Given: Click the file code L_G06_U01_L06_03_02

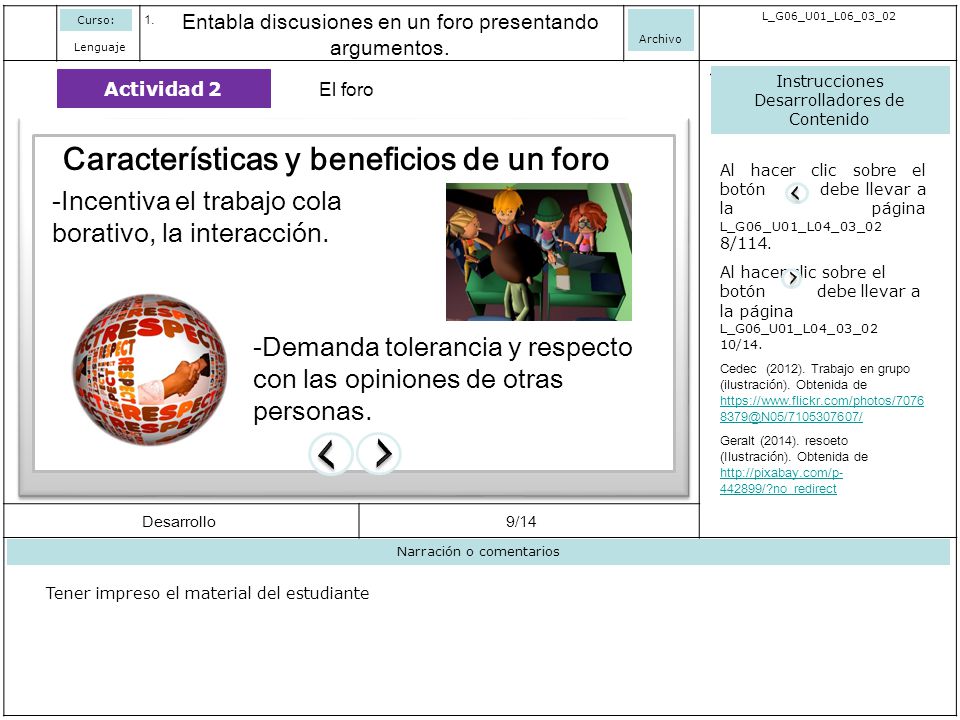Looking at the screenshot, I should [x=828, y=17].
